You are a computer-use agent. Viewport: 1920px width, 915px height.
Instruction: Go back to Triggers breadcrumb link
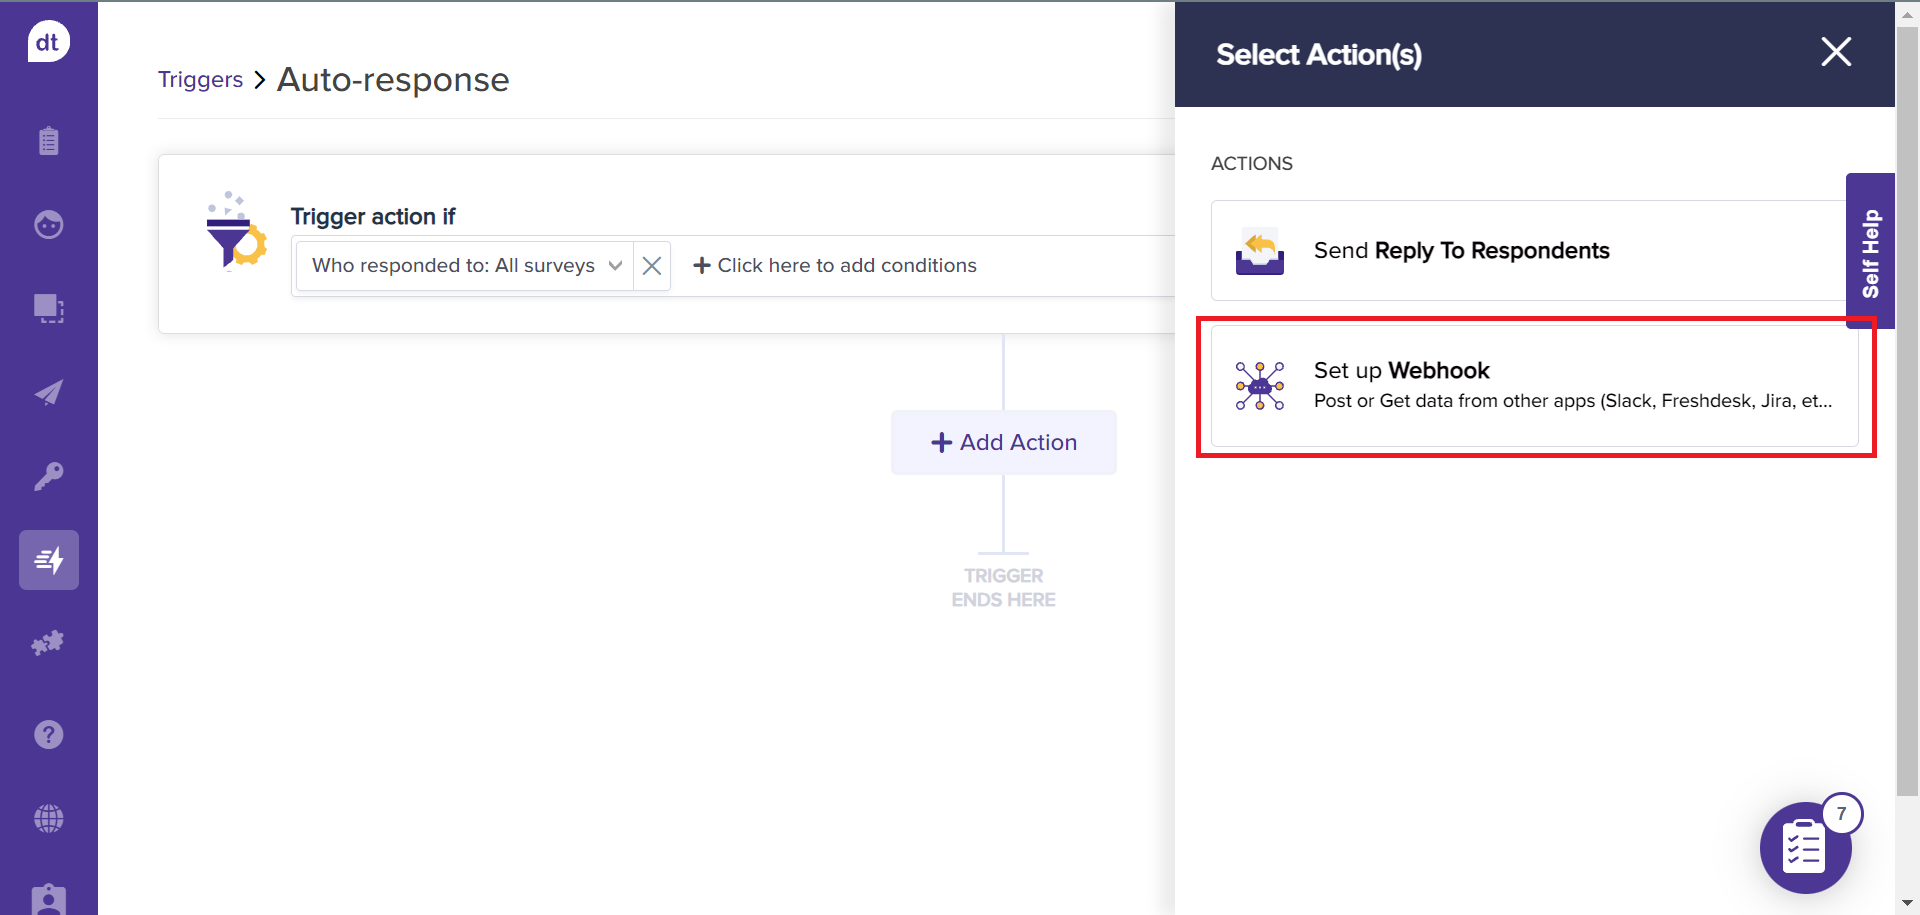tap(200, 80)
